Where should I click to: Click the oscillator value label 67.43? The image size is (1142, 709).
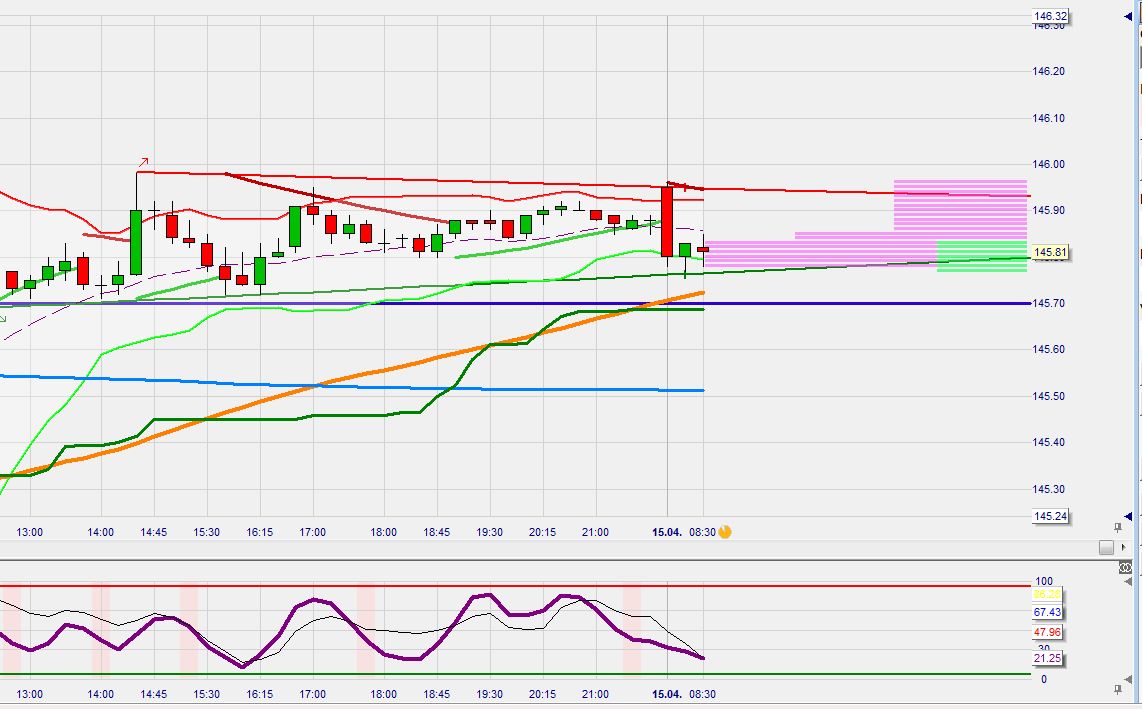1047,612
